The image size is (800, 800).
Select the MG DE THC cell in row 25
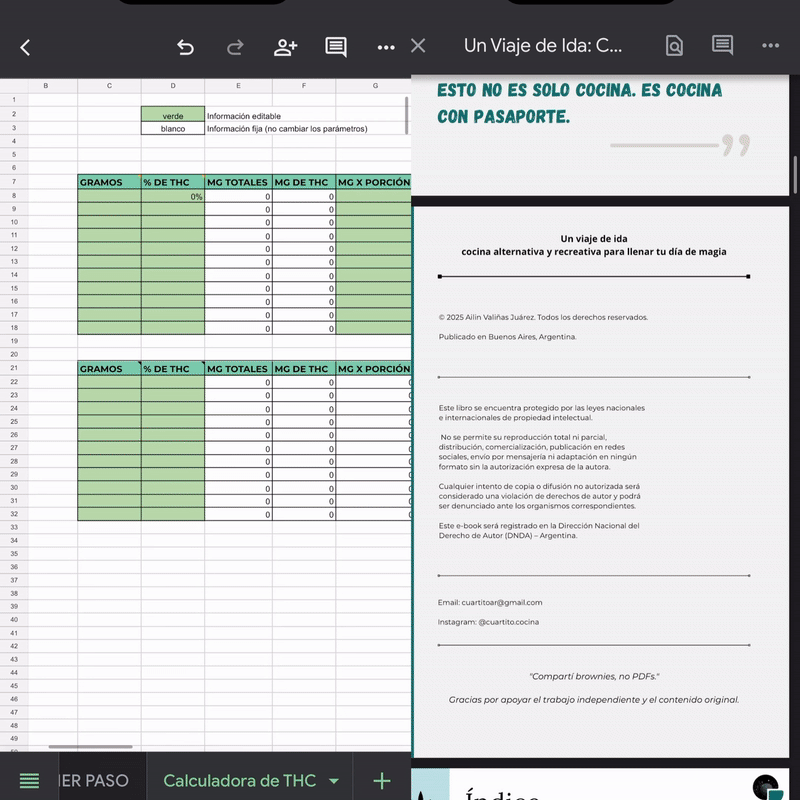[x=304, y=422]
